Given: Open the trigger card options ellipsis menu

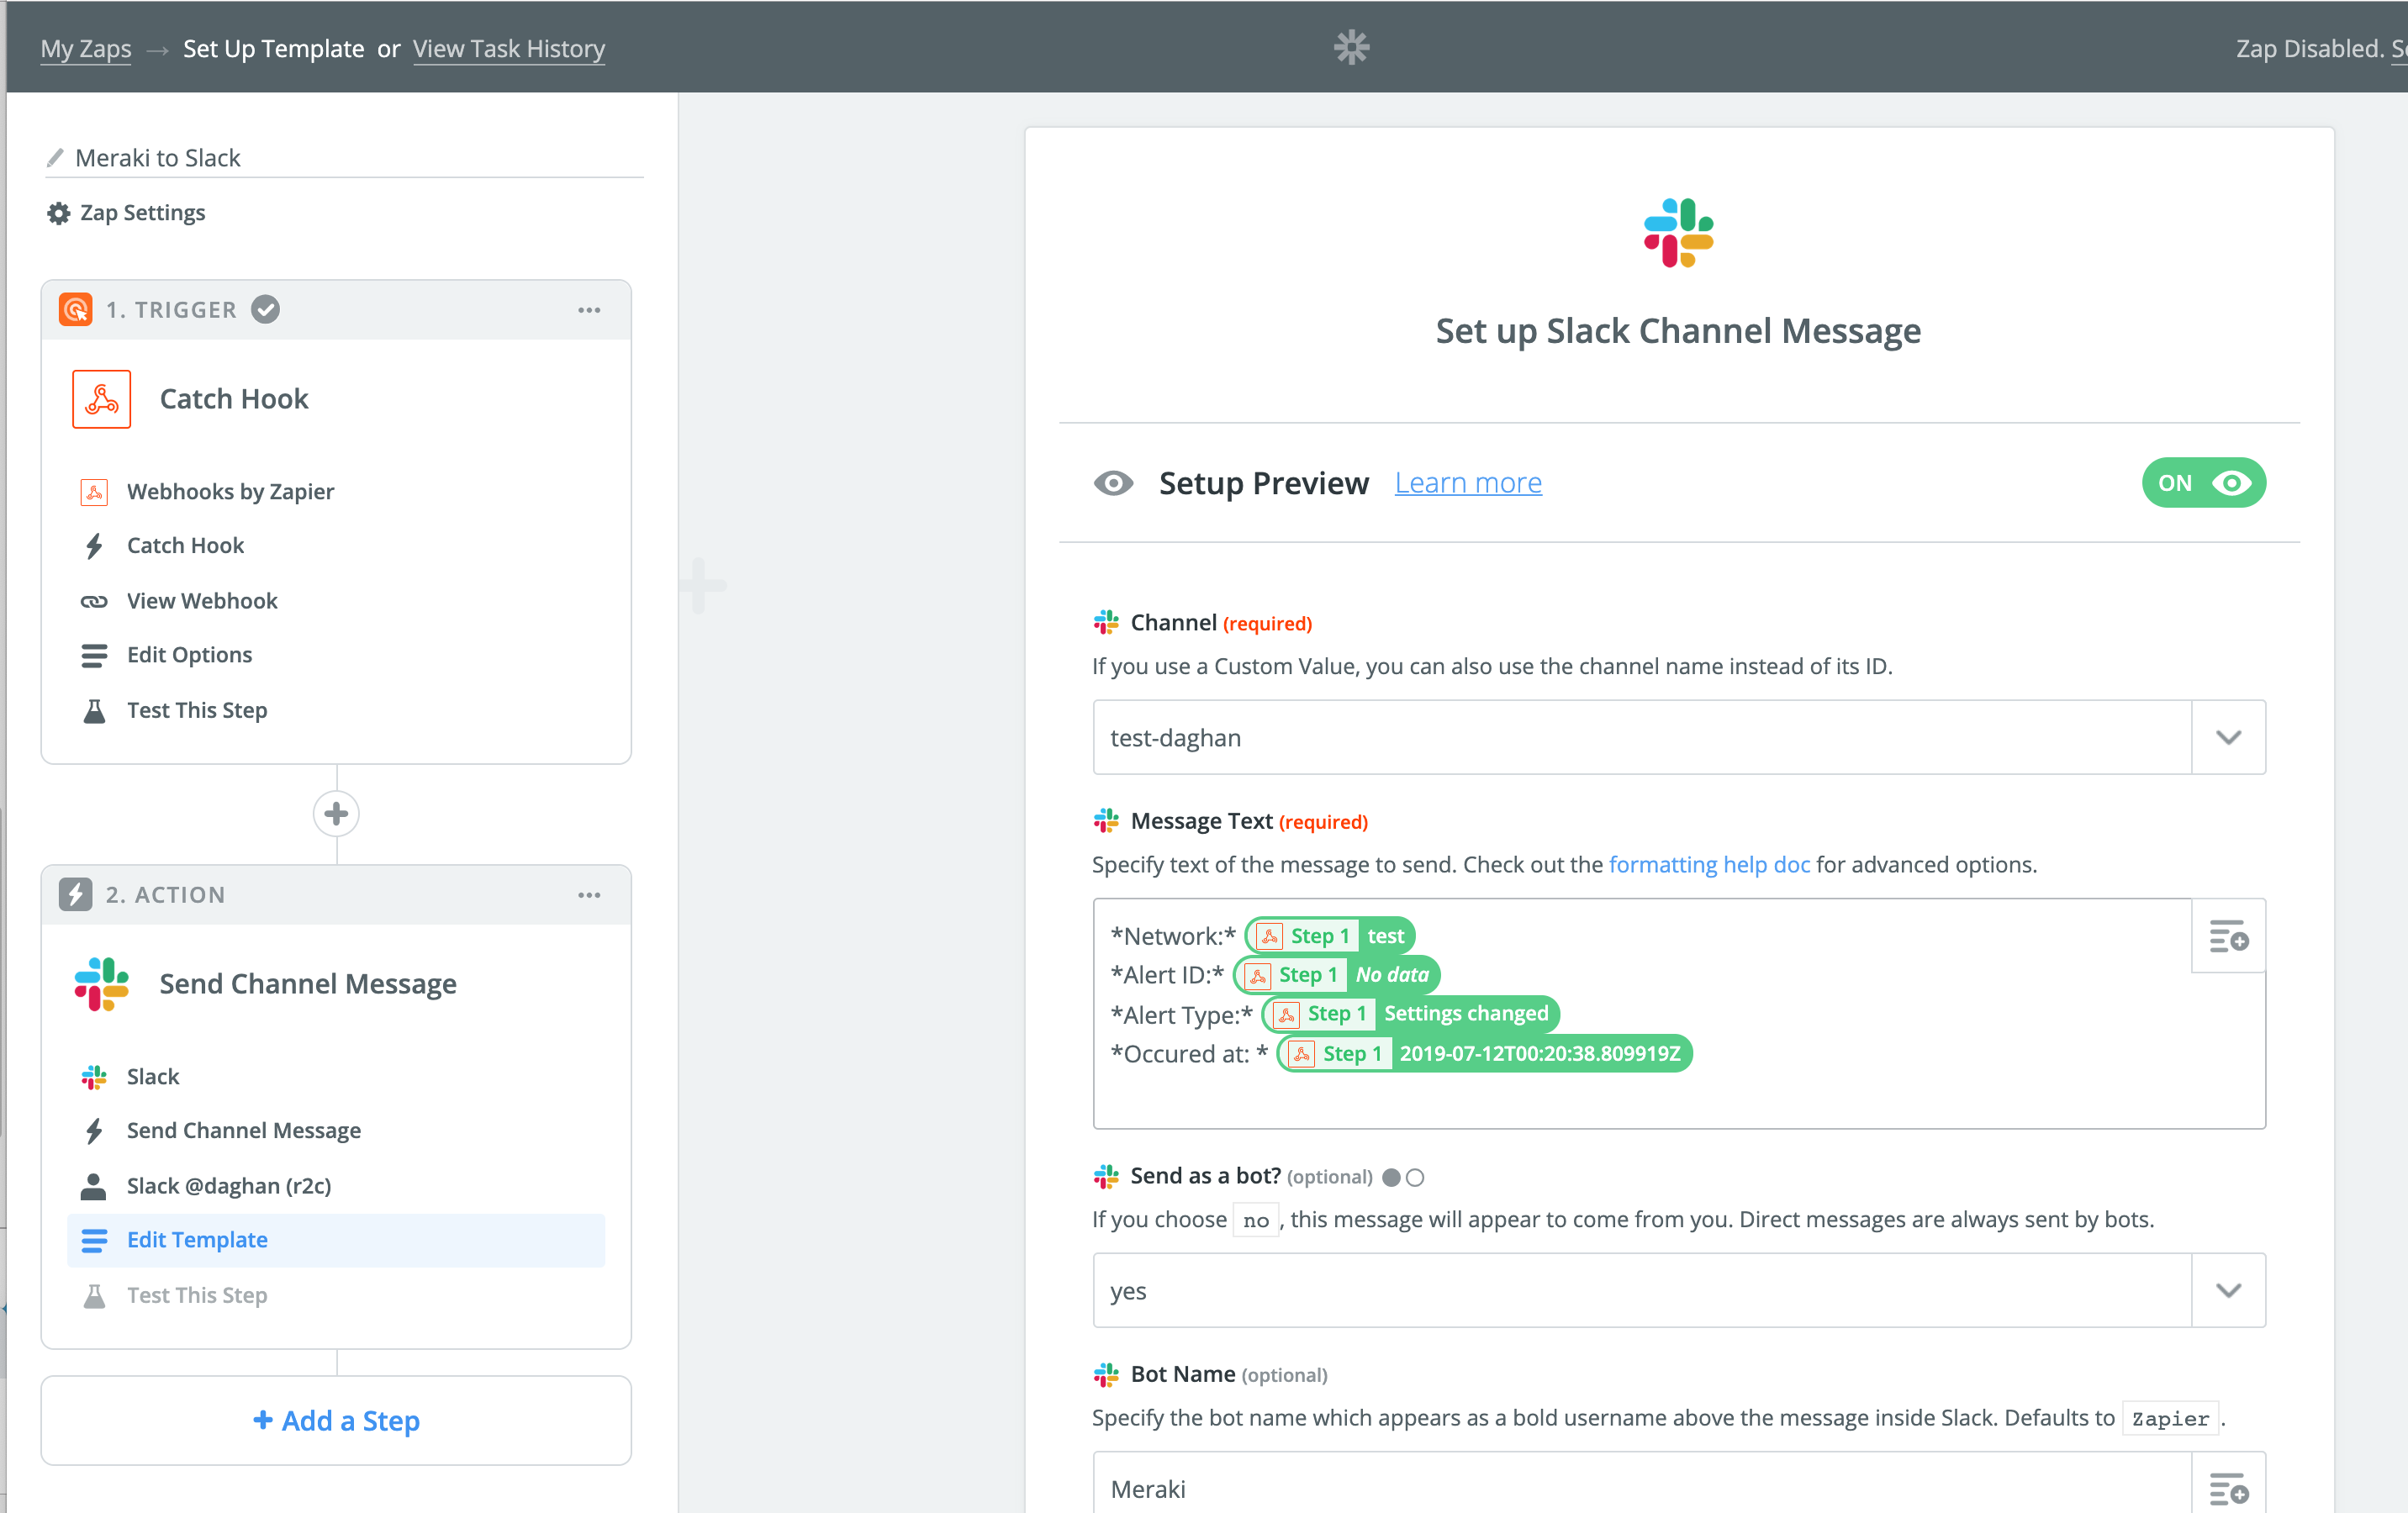Looking at the screenshot, I should pos(590,310).
